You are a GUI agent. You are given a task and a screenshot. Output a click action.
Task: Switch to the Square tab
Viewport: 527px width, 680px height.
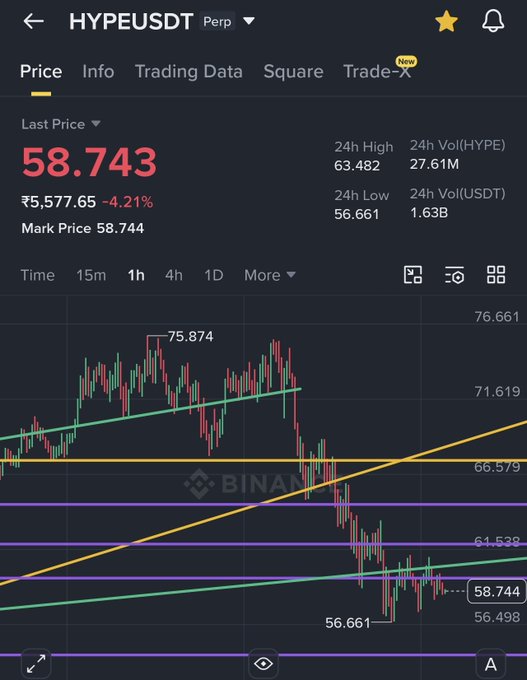(293, 72)
